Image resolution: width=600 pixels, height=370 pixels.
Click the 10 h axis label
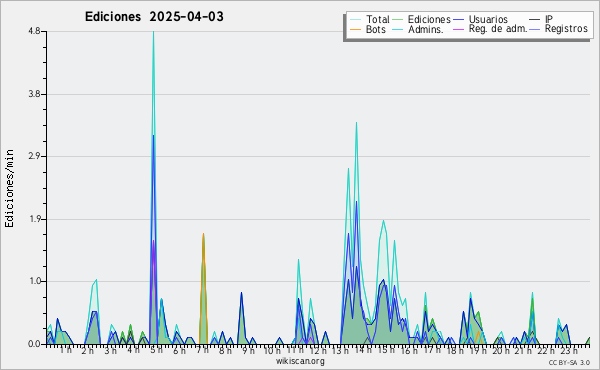point(272,350)
